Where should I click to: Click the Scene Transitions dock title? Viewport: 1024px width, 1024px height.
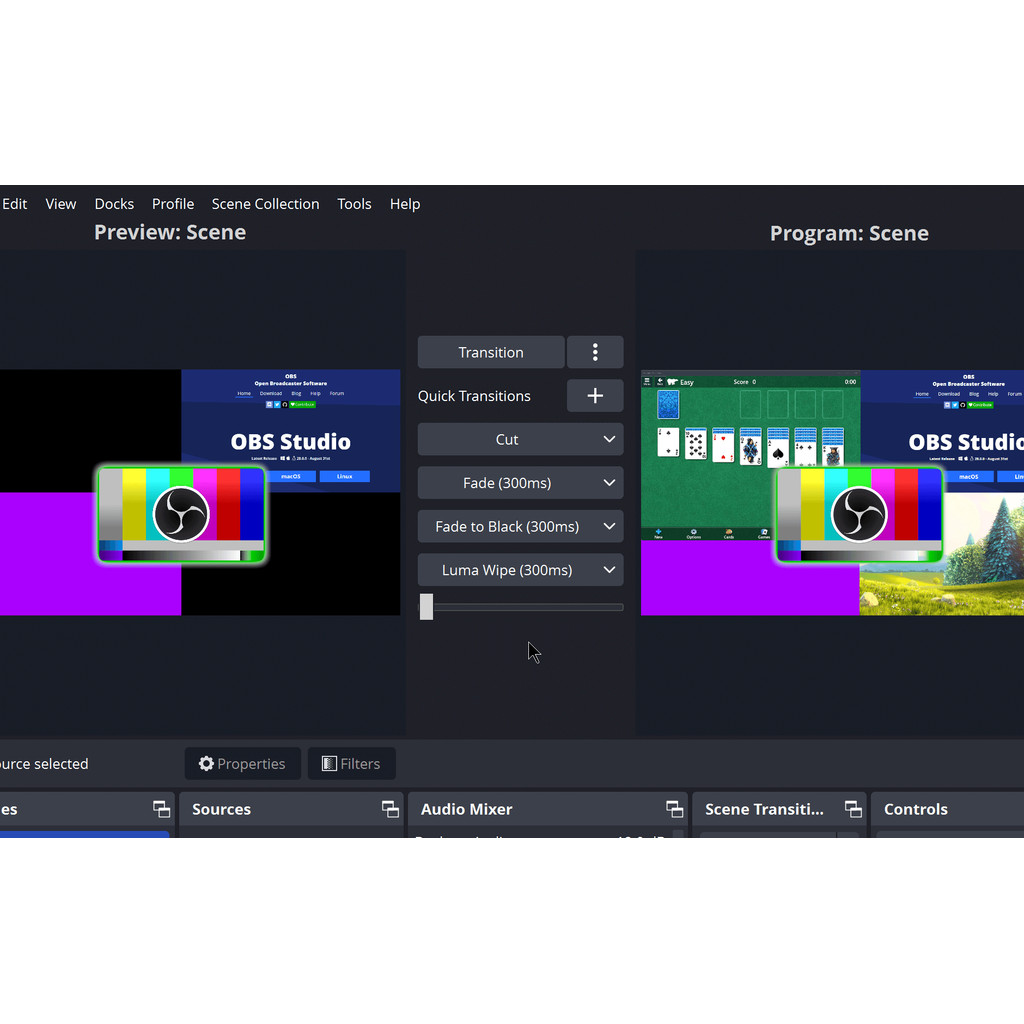(x=764, y=809)
